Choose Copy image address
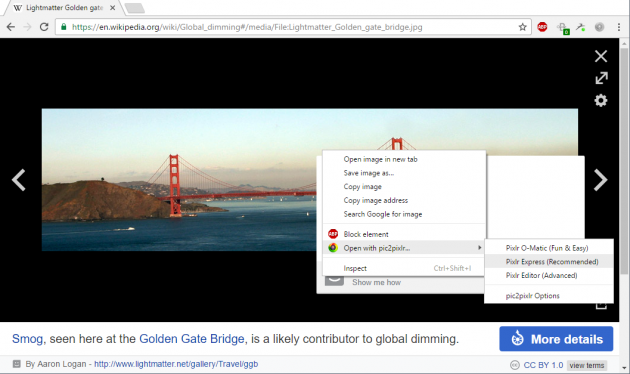The image size is (630, 374). tap(404, 200)
